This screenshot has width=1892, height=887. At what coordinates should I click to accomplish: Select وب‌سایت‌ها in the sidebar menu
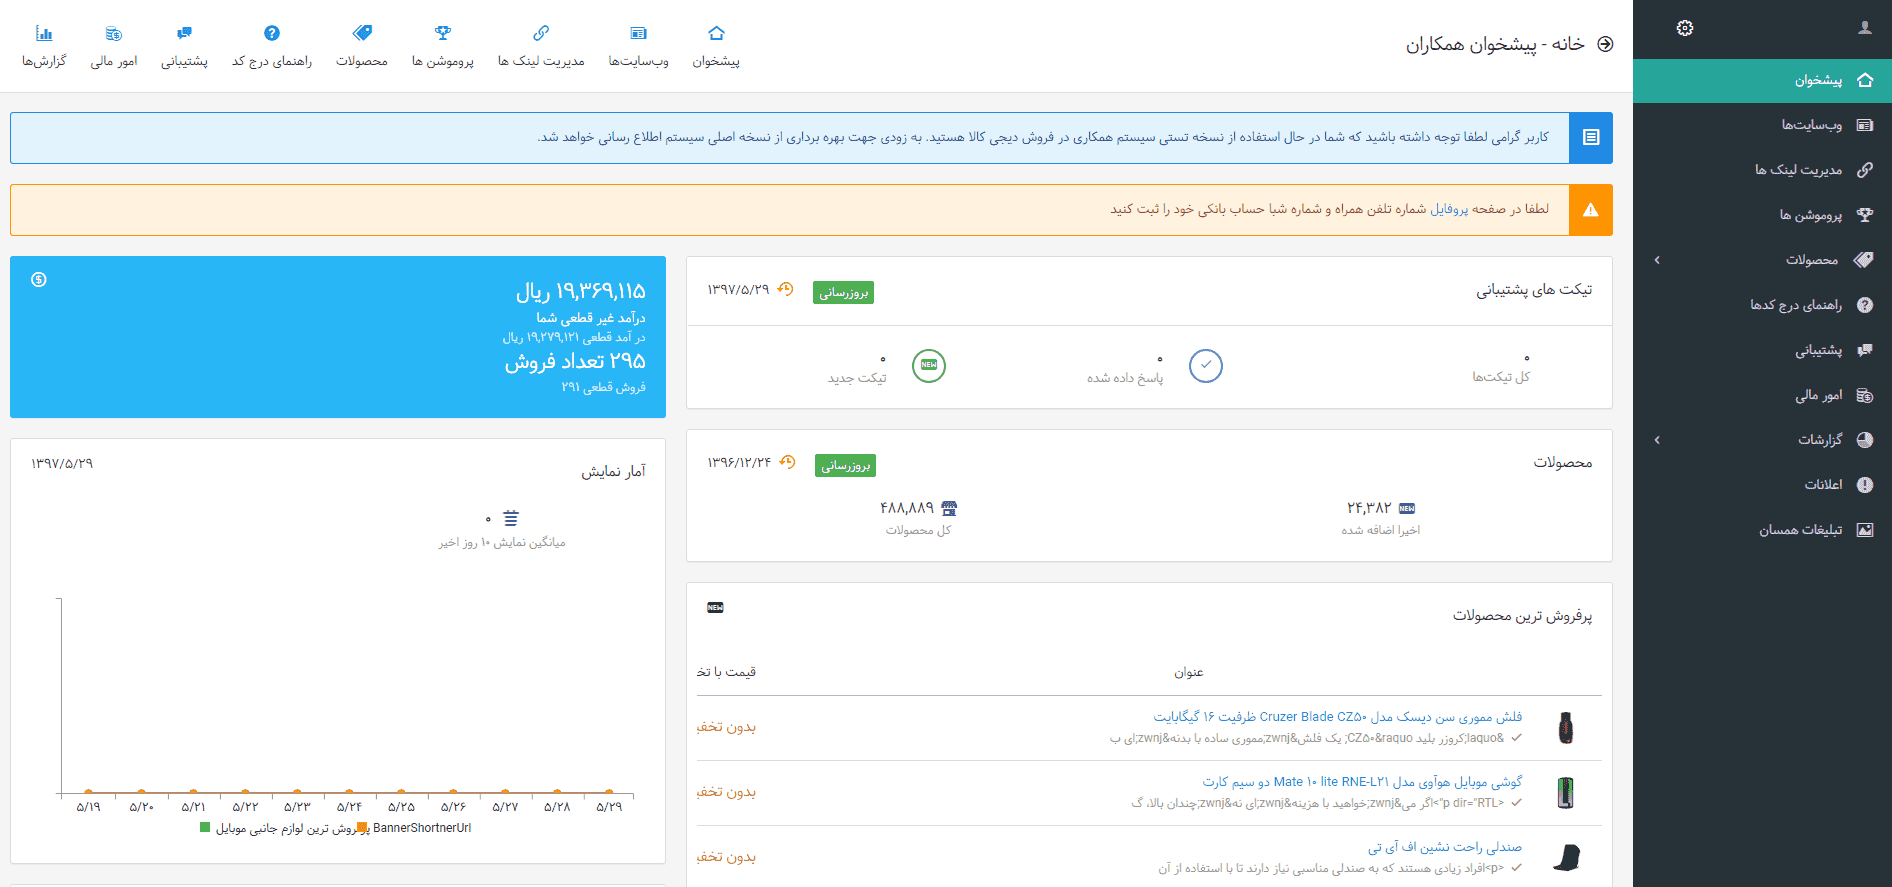pyautogui.click(x=1811, y=125)
